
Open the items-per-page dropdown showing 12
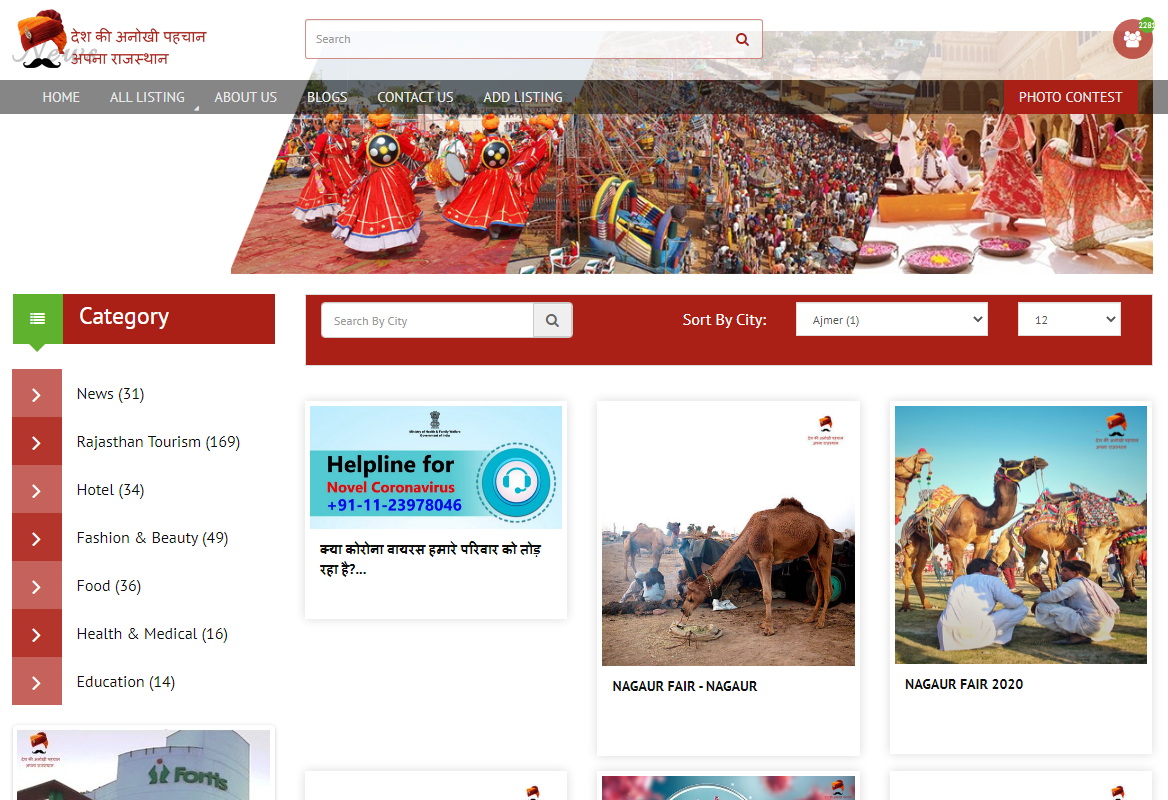click(1068, 320)
